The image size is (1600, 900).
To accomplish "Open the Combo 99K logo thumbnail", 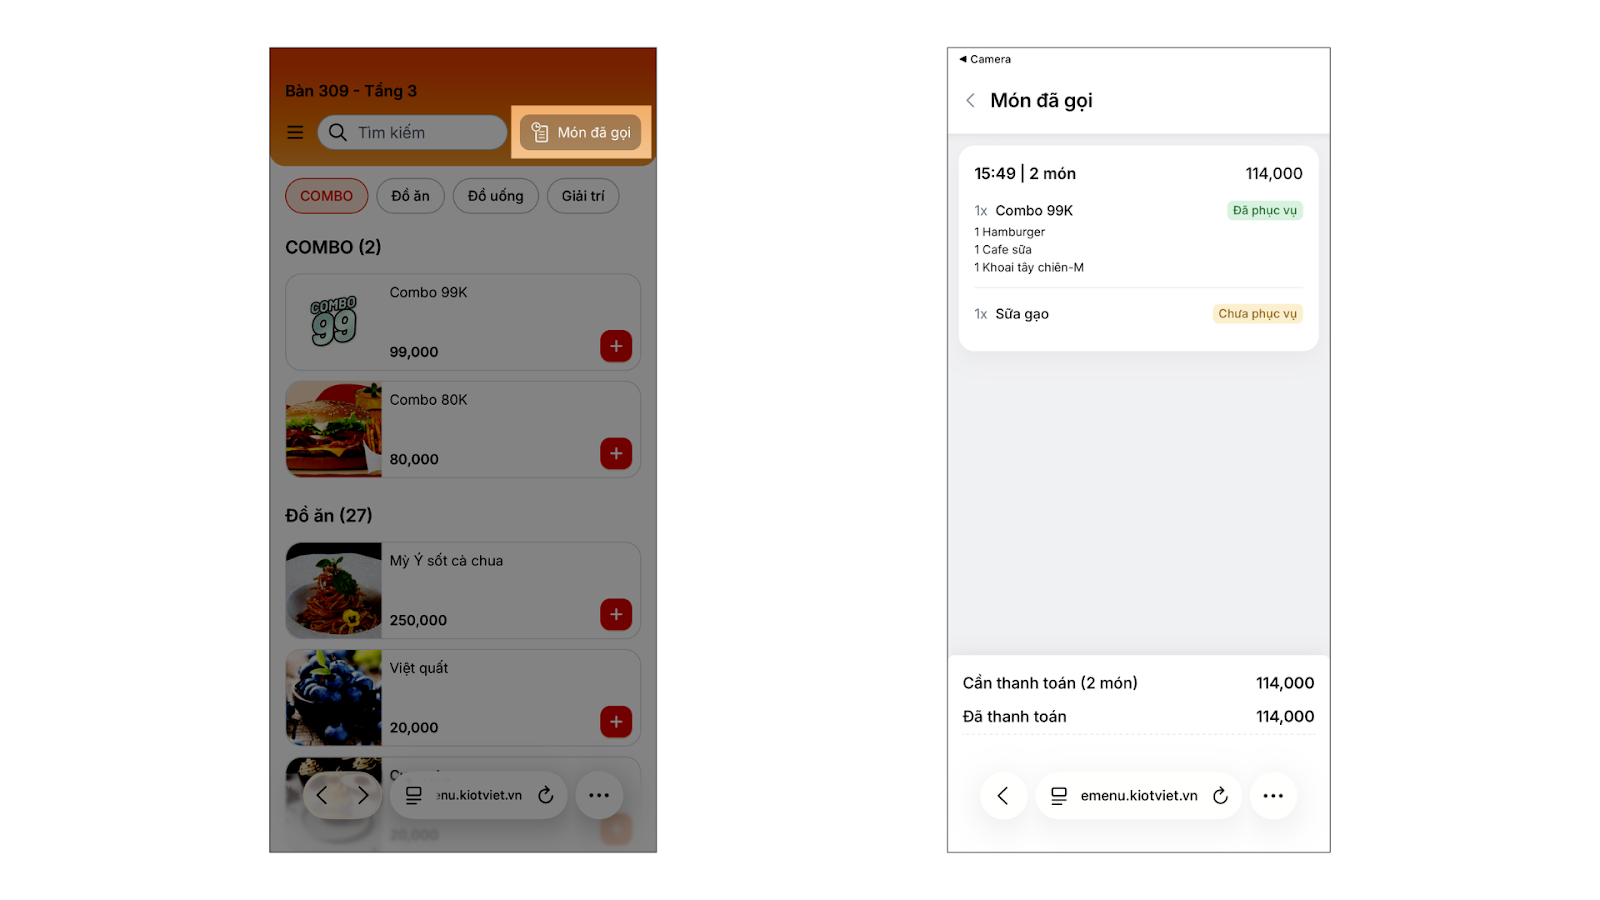I will tap(334, 322).
